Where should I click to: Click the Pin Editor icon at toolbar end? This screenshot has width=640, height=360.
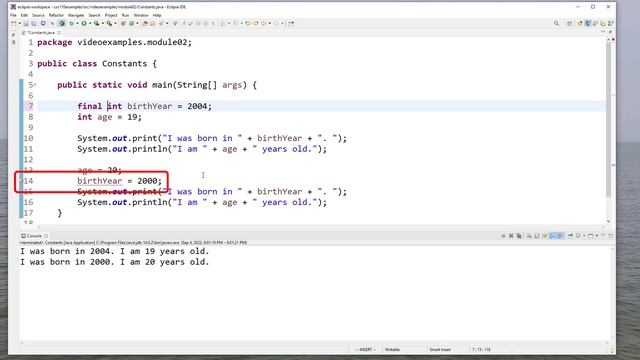coord(291,23)
